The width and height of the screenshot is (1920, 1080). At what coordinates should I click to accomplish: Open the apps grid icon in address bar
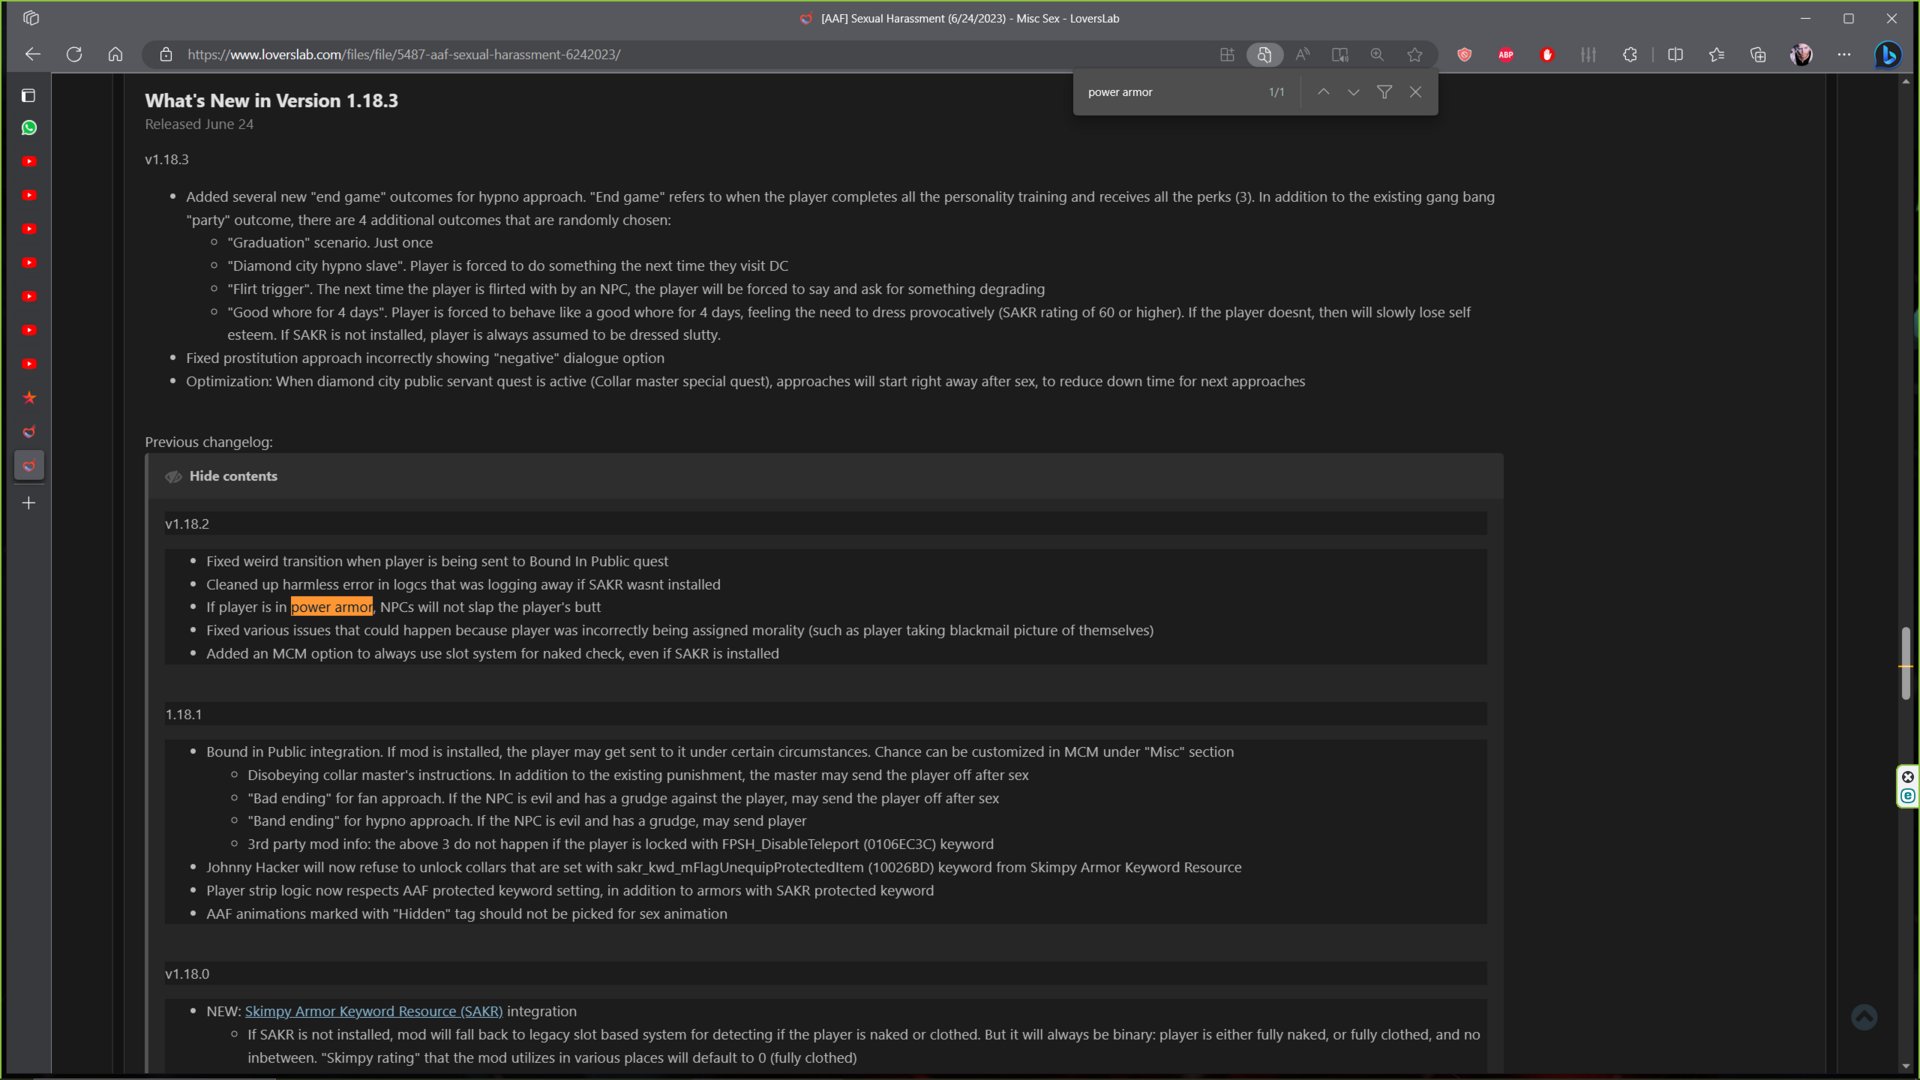(x=1227, y=55)
